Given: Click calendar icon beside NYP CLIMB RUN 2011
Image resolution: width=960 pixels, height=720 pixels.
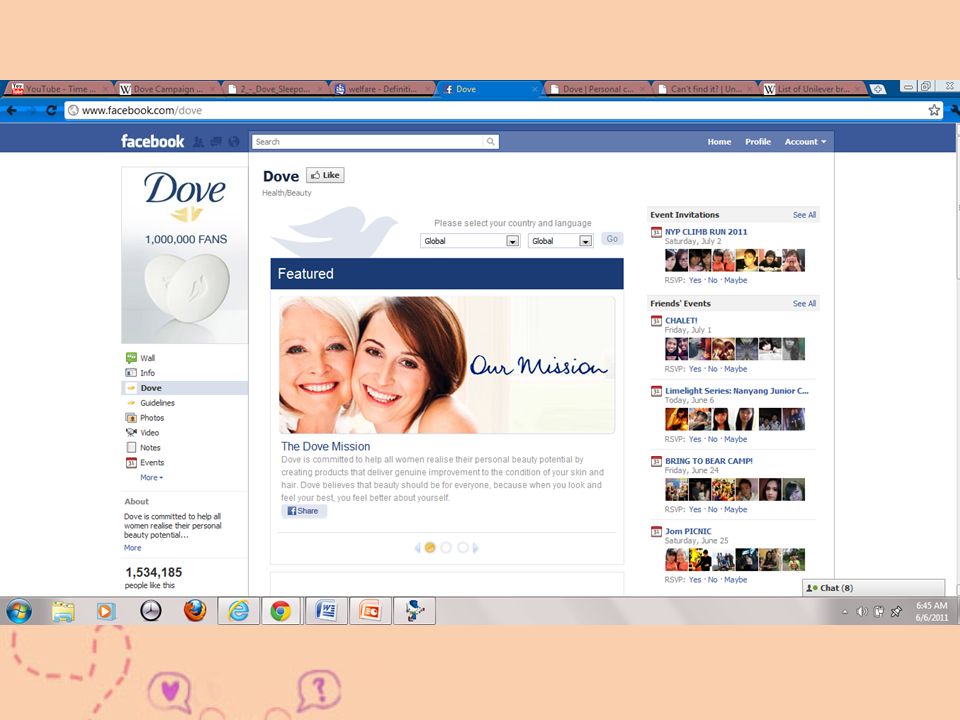Looking at the screenshot, I should (656, 232).
